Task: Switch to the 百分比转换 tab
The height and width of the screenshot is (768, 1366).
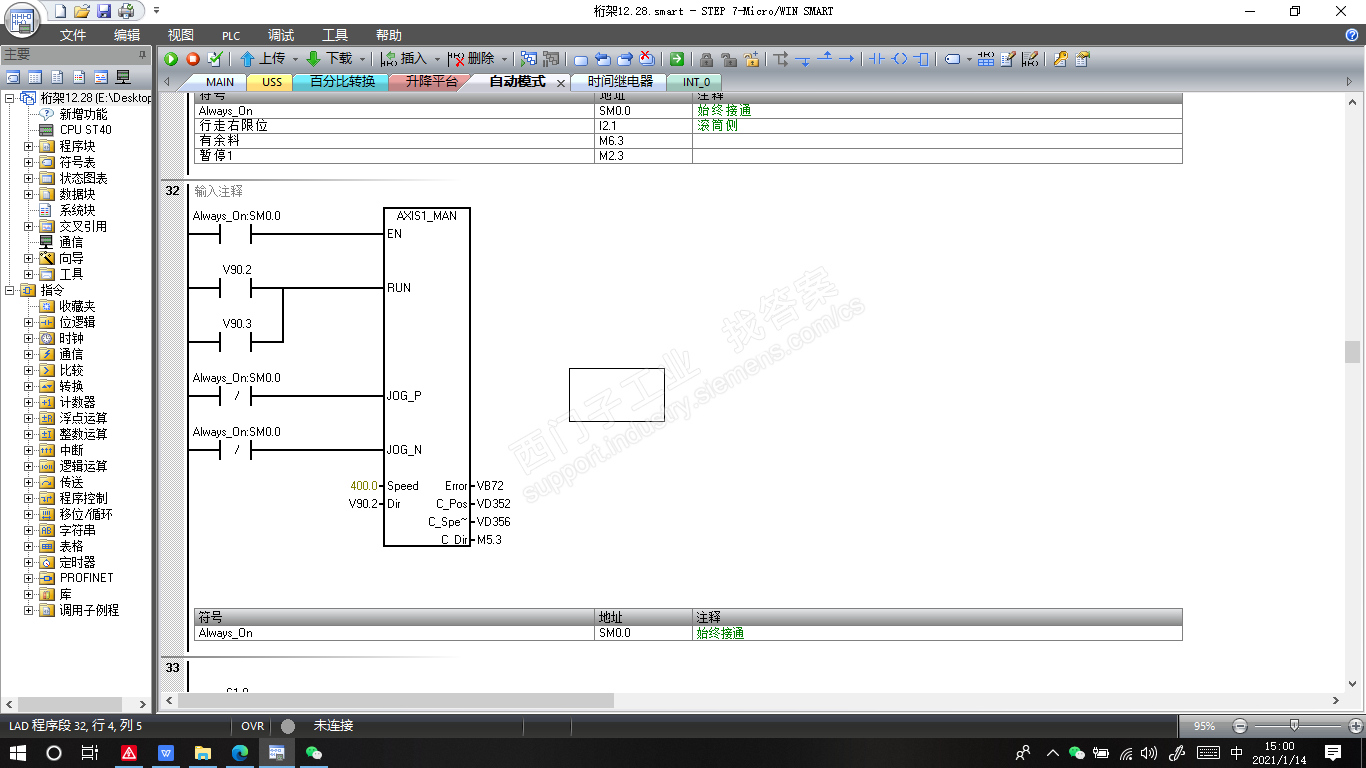Action: 342,82
